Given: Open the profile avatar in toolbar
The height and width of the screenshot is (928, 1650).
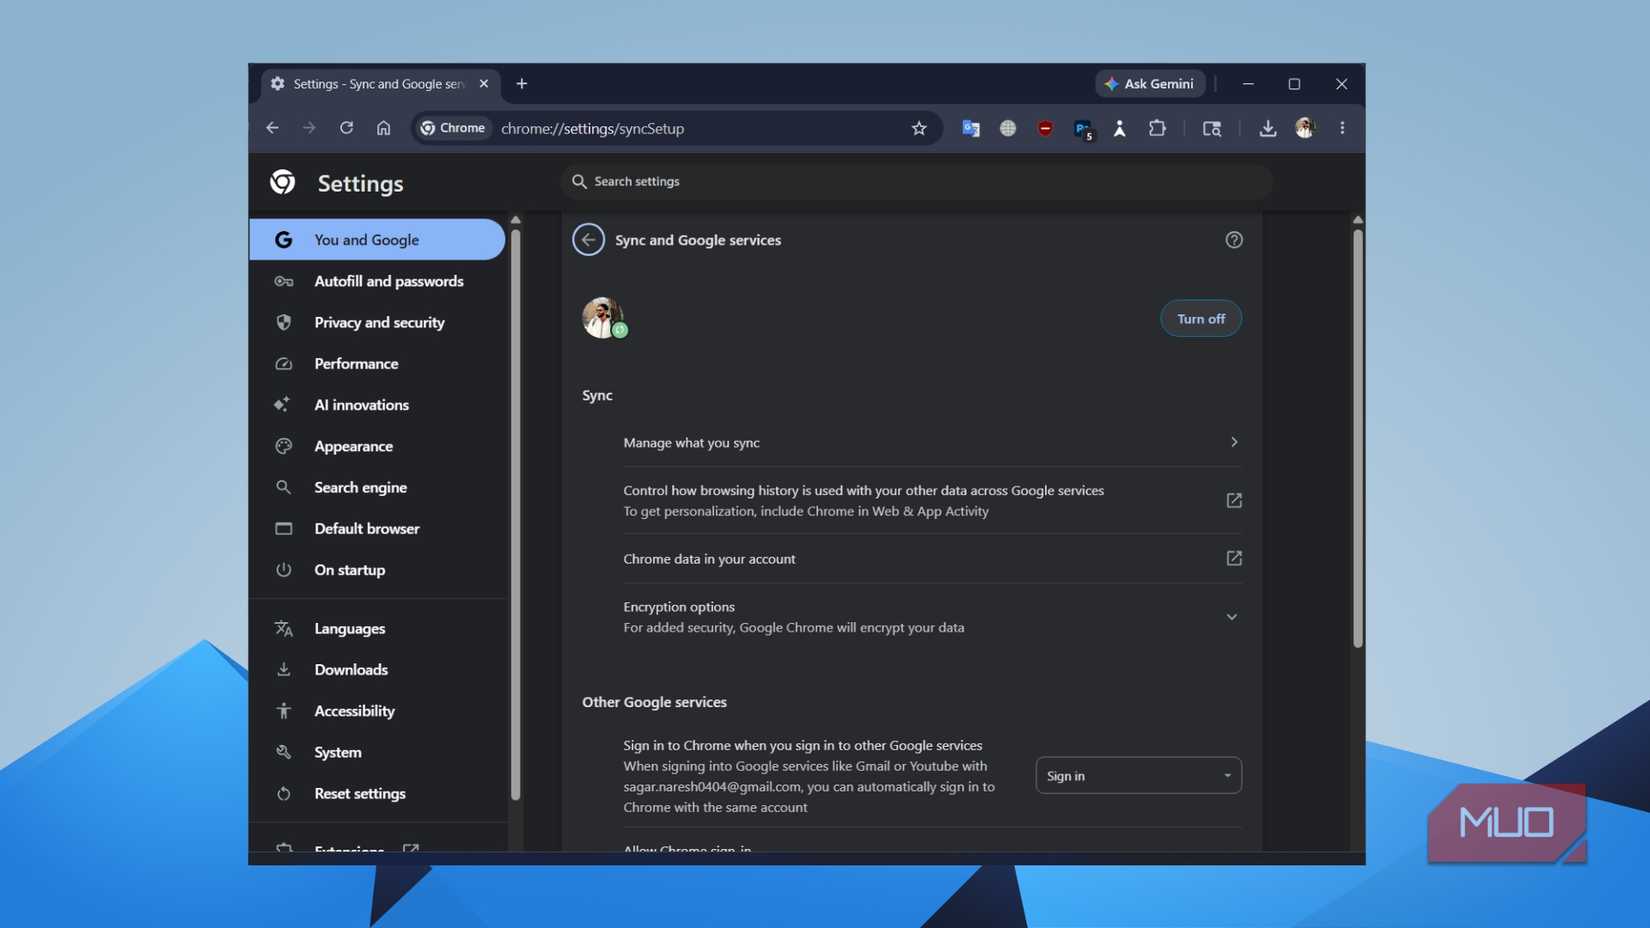Looking at the screenshot, I should (1305, 128).
